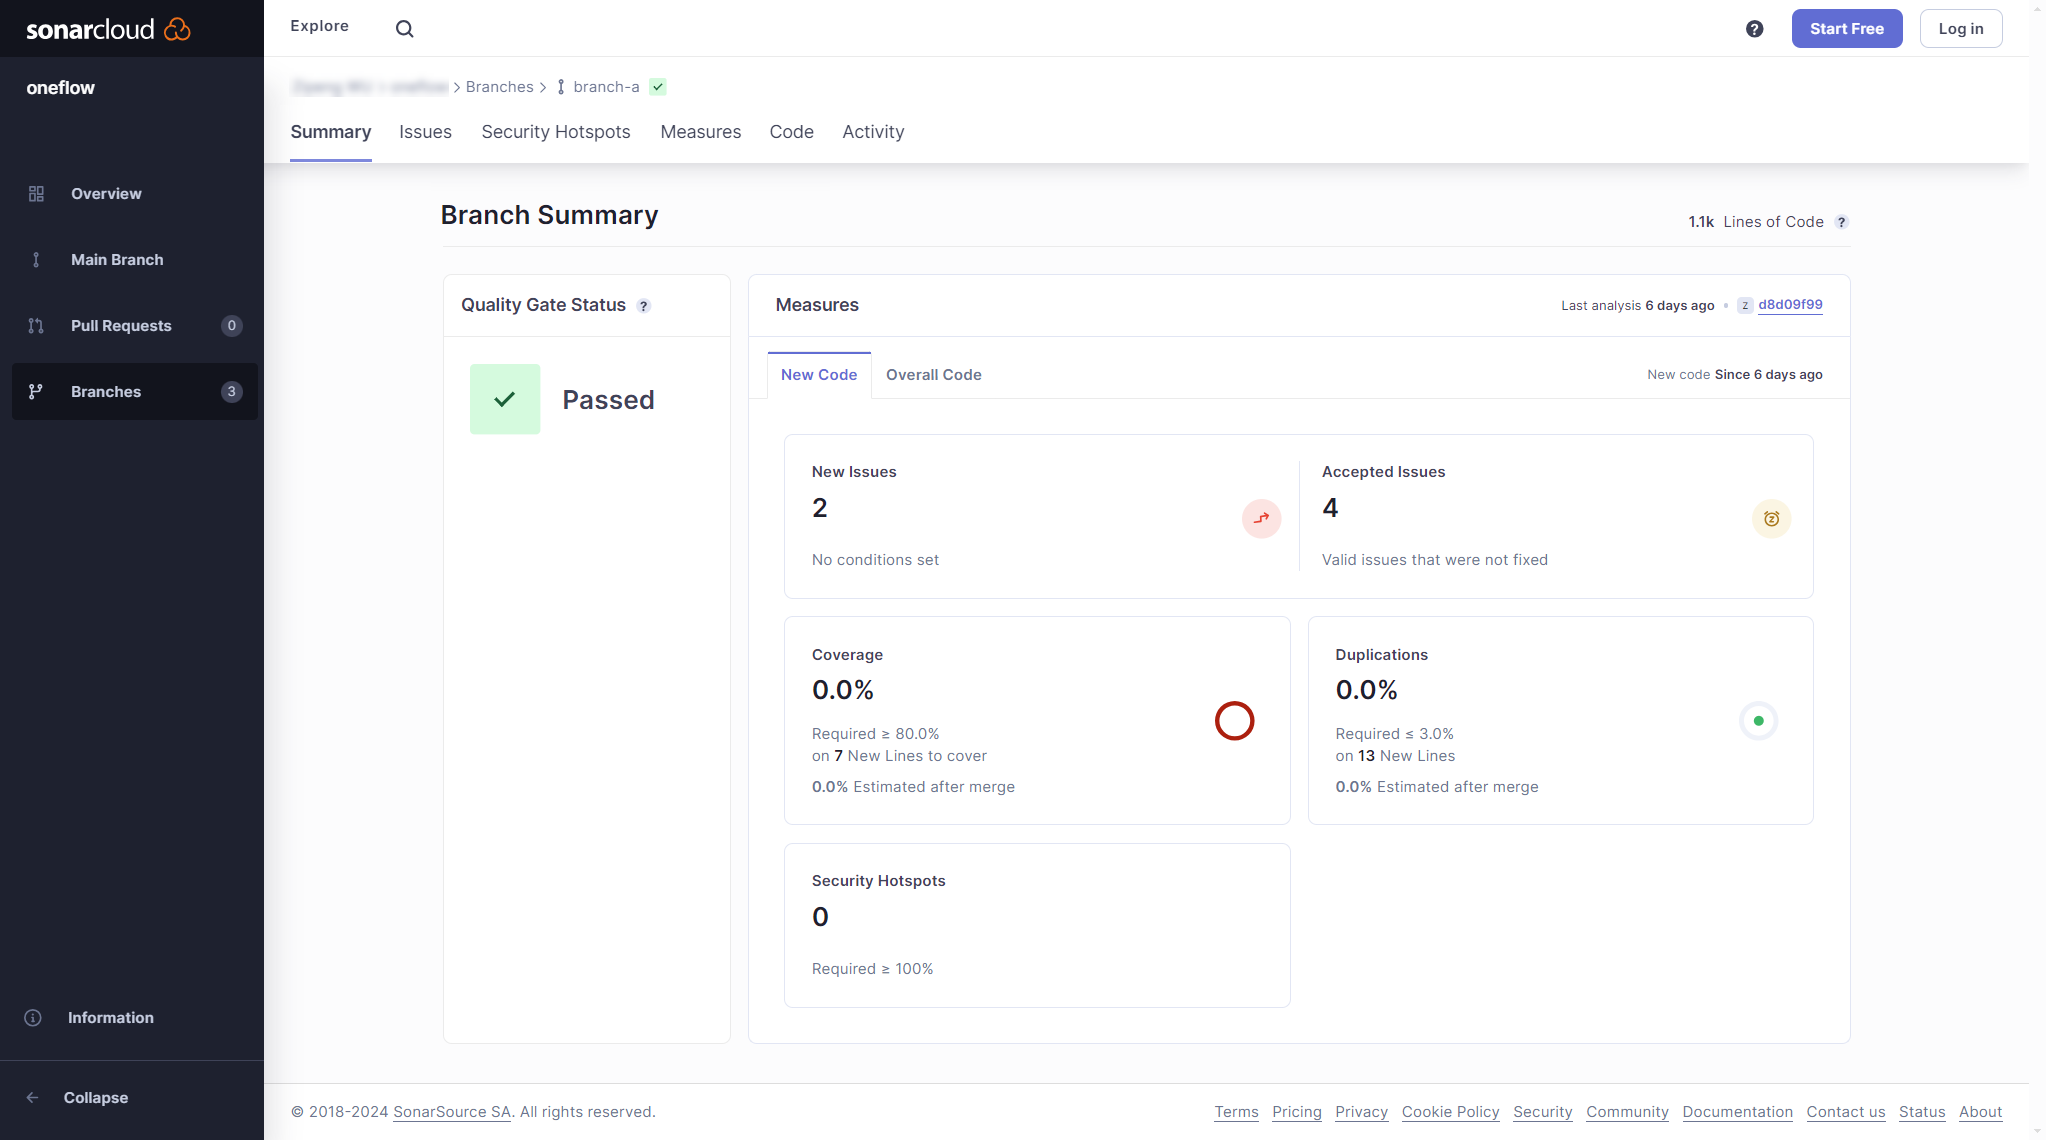Toggle the New Code view tab

click(818, 375)
